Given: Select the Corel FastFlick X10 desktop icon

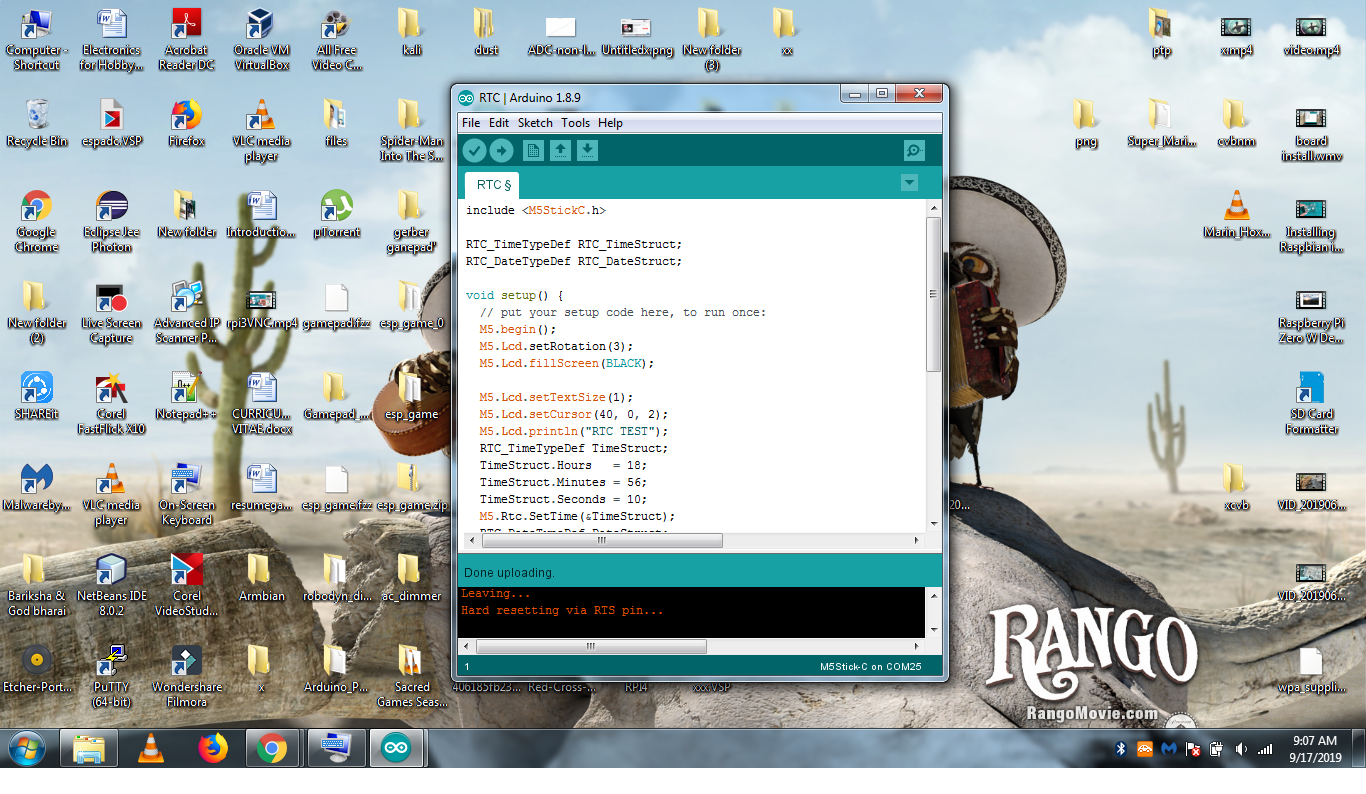Looking at the screenshot, I should click(x=111, y=403).
